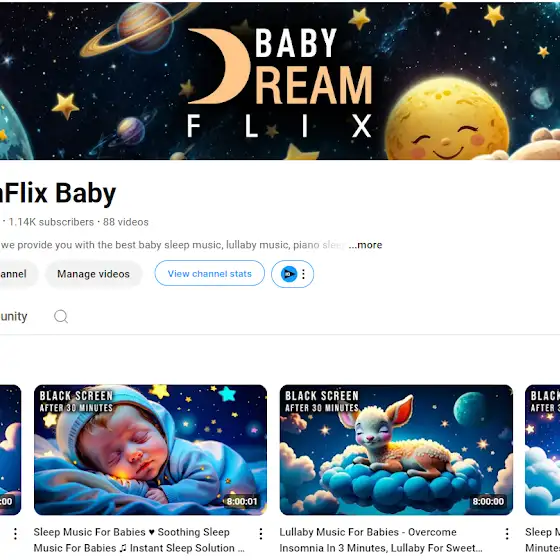Screen dimensions: 560x560
Task: Click the partially visible Customize channel button
Action: 14,274
